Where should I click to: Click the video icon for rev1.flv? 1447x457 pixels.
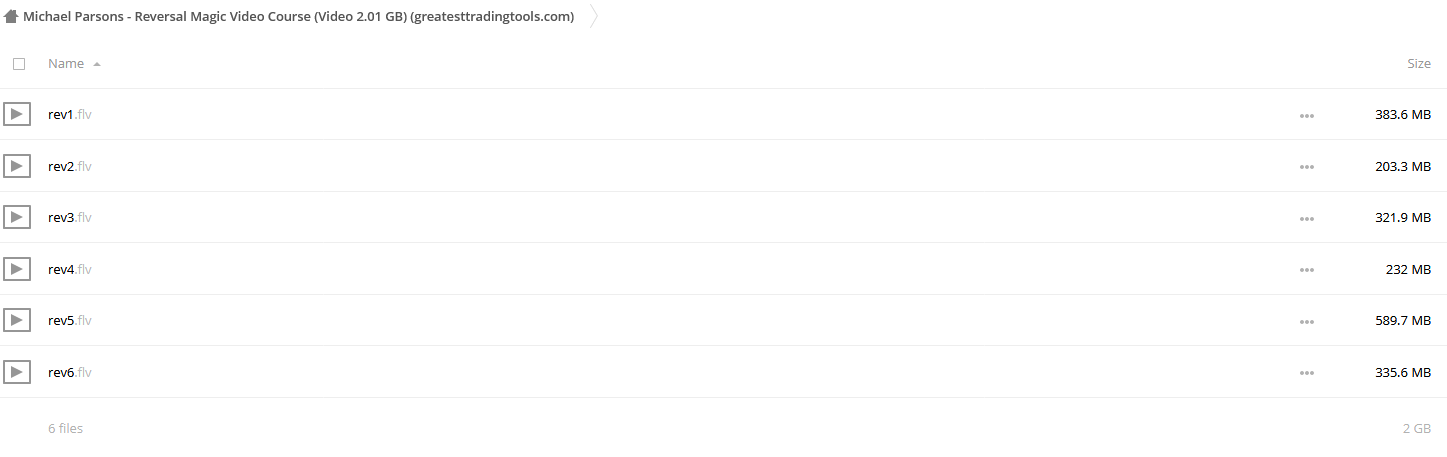16,114
